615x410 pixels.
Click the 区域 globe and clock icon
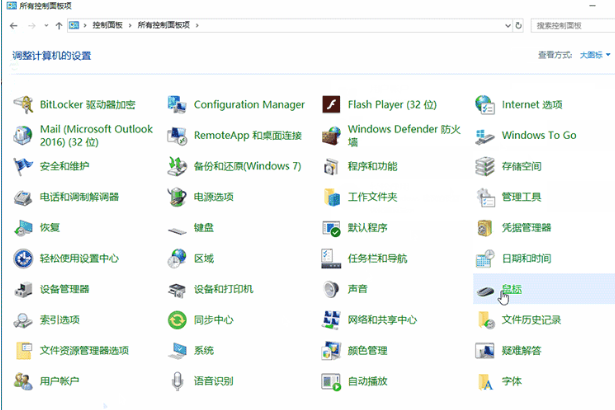tap(177, 258)
